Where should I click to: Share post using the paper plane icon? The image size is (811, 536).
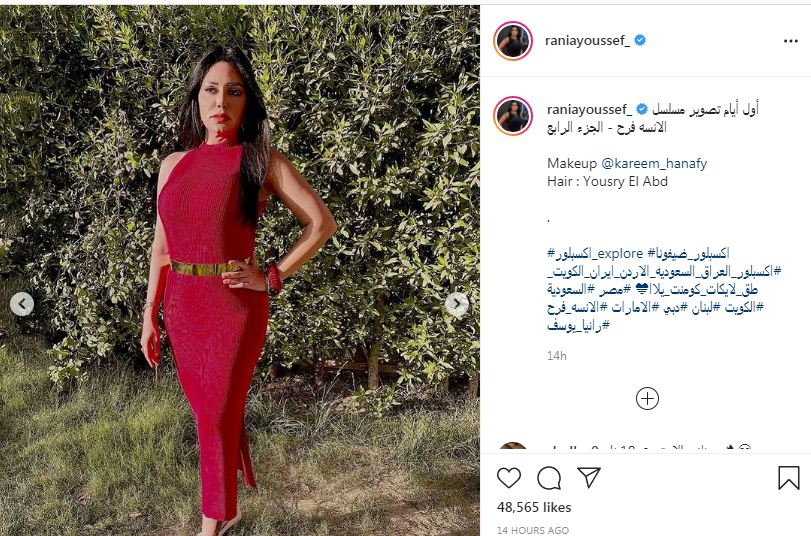pyautogui.click(x=589, y=478)
